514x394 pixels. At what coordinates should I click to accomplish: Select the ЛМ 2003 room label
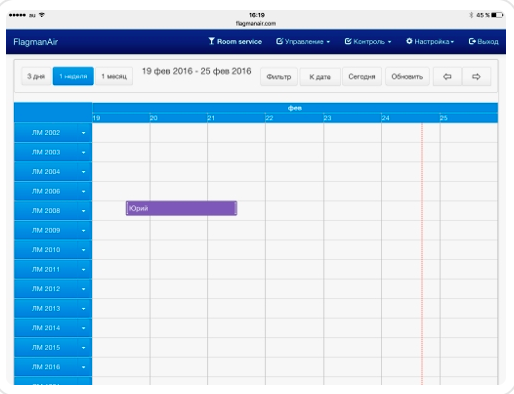click(46, 152)
